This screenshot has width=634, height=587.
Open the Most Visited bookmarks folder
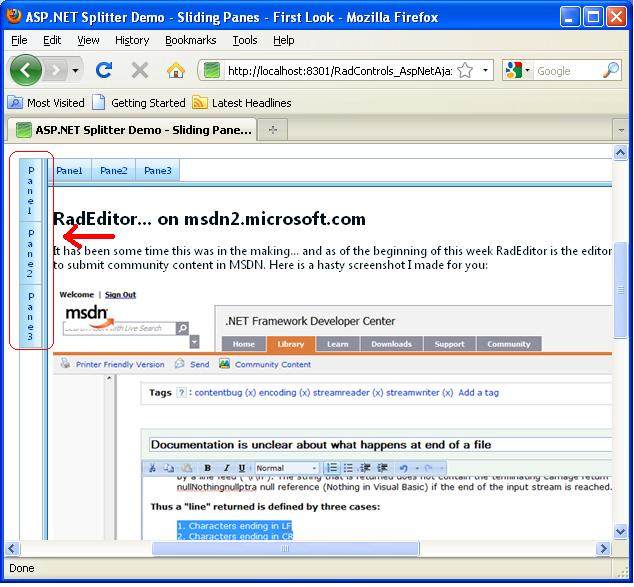[x=46, y=103]
